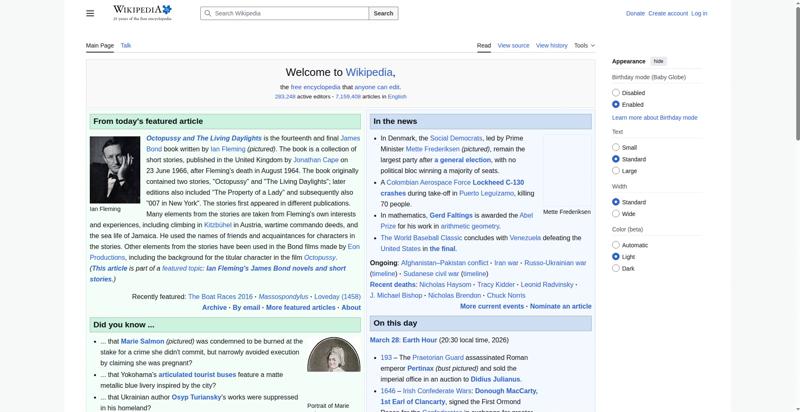This screenshot has width=800, height=412.
Task: Click the Create account link
Action: 668,13
